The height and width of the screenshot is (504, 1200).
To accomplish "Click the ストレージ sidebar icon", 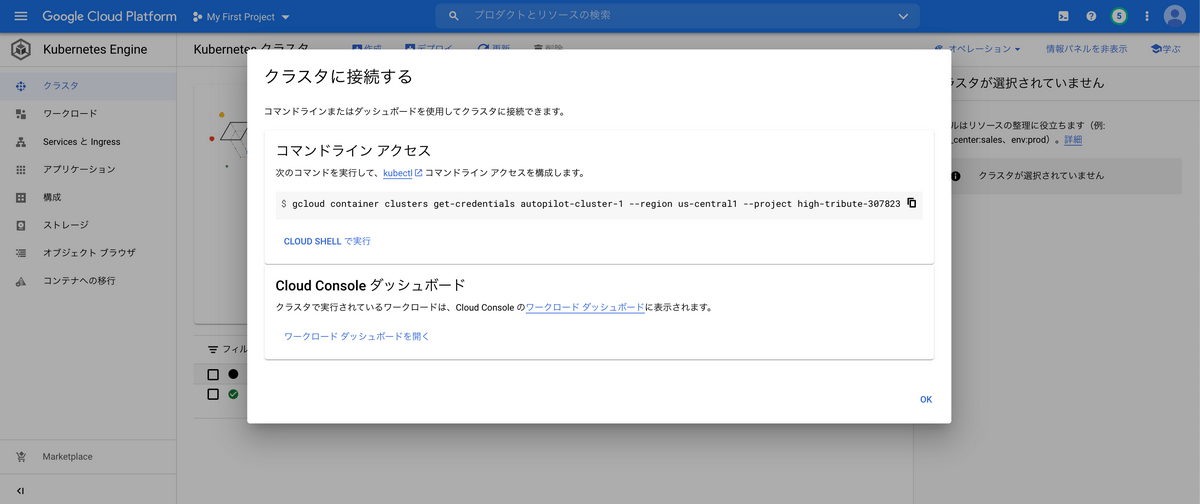I will coord(21,225).
